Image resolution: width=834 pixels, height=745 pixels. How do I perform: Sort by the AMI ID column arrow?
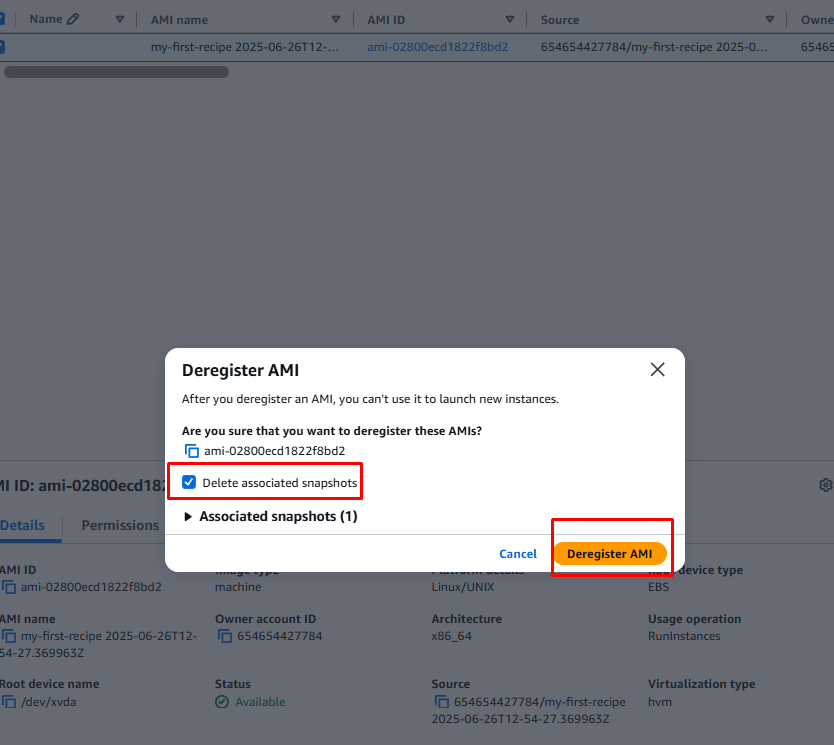click(509, 19)
